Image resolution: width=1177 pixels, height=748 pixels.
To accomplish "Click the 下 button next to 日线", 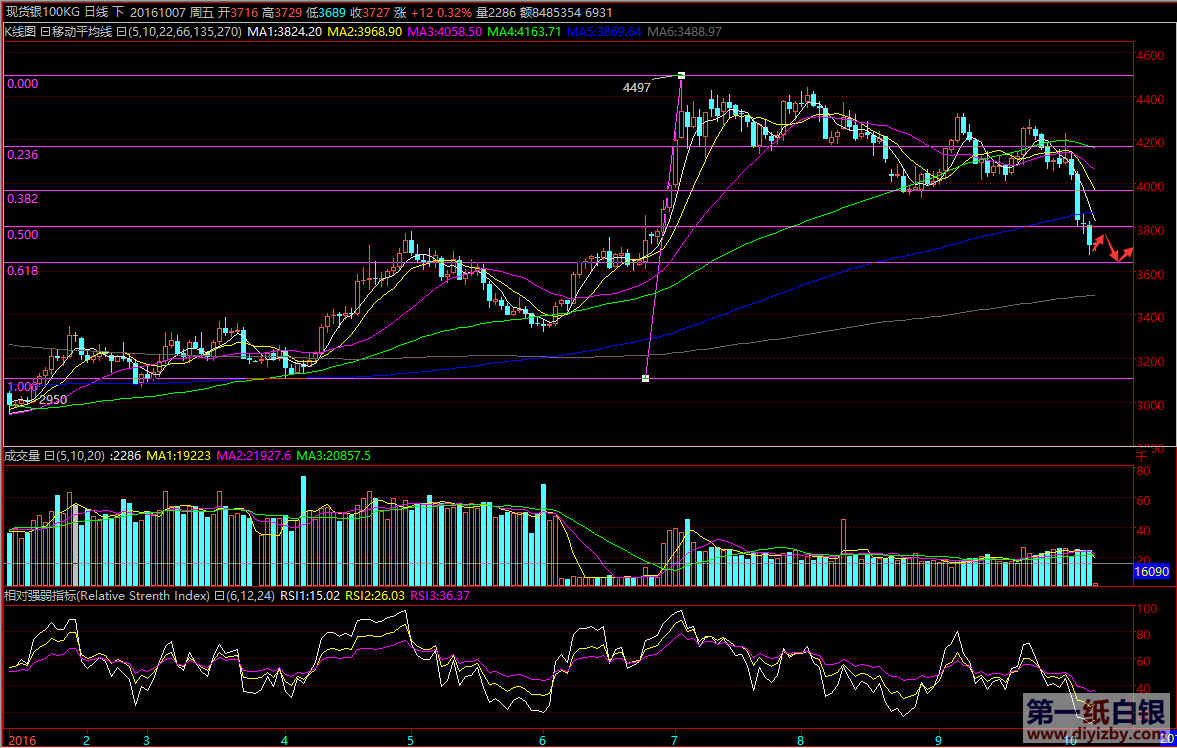I will [x=119, y=13].
